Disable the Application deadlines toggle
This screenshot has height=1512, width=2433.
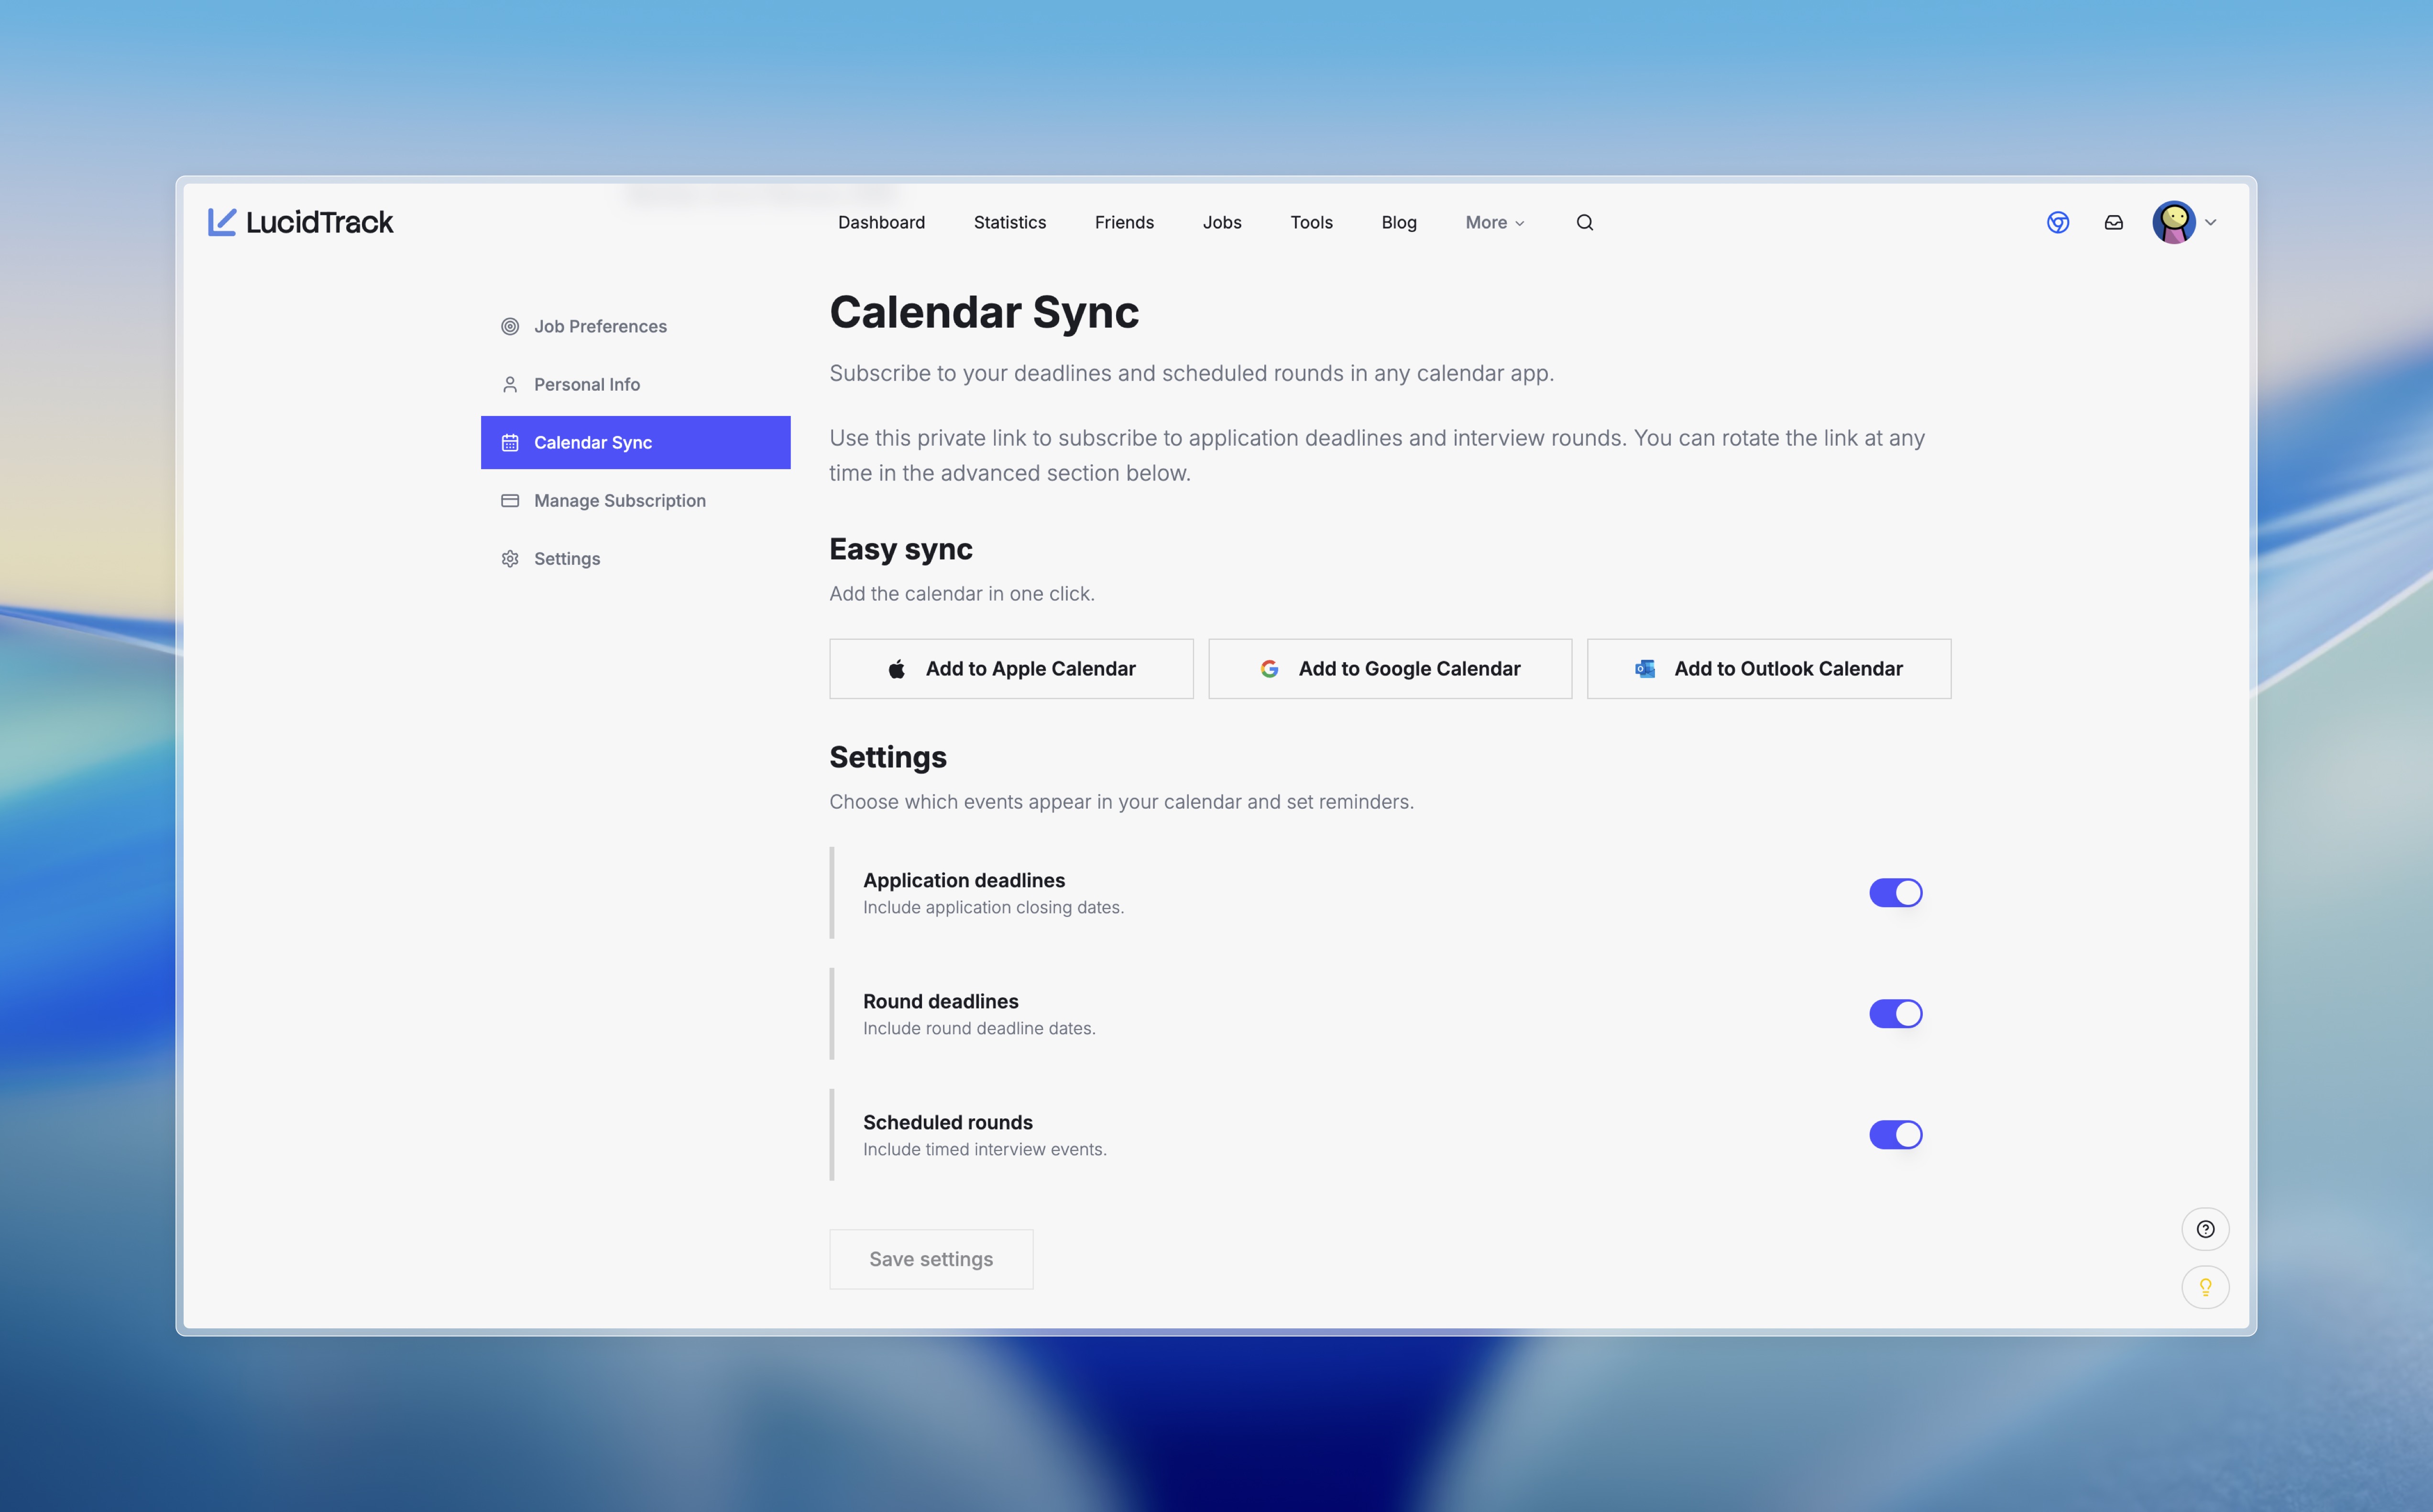click(x=1895, y=892)
